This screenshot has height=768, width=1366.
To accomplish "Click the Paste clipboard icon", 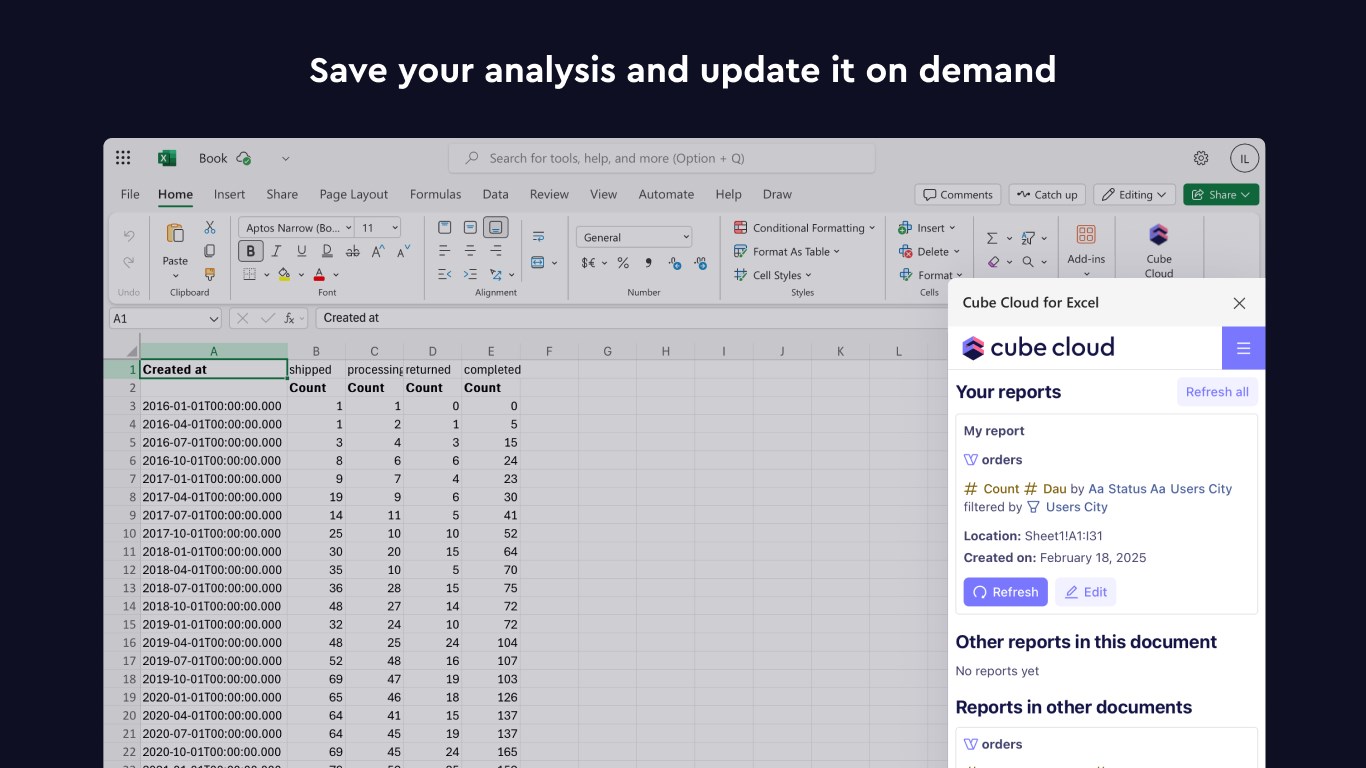I will coord(175,234).
